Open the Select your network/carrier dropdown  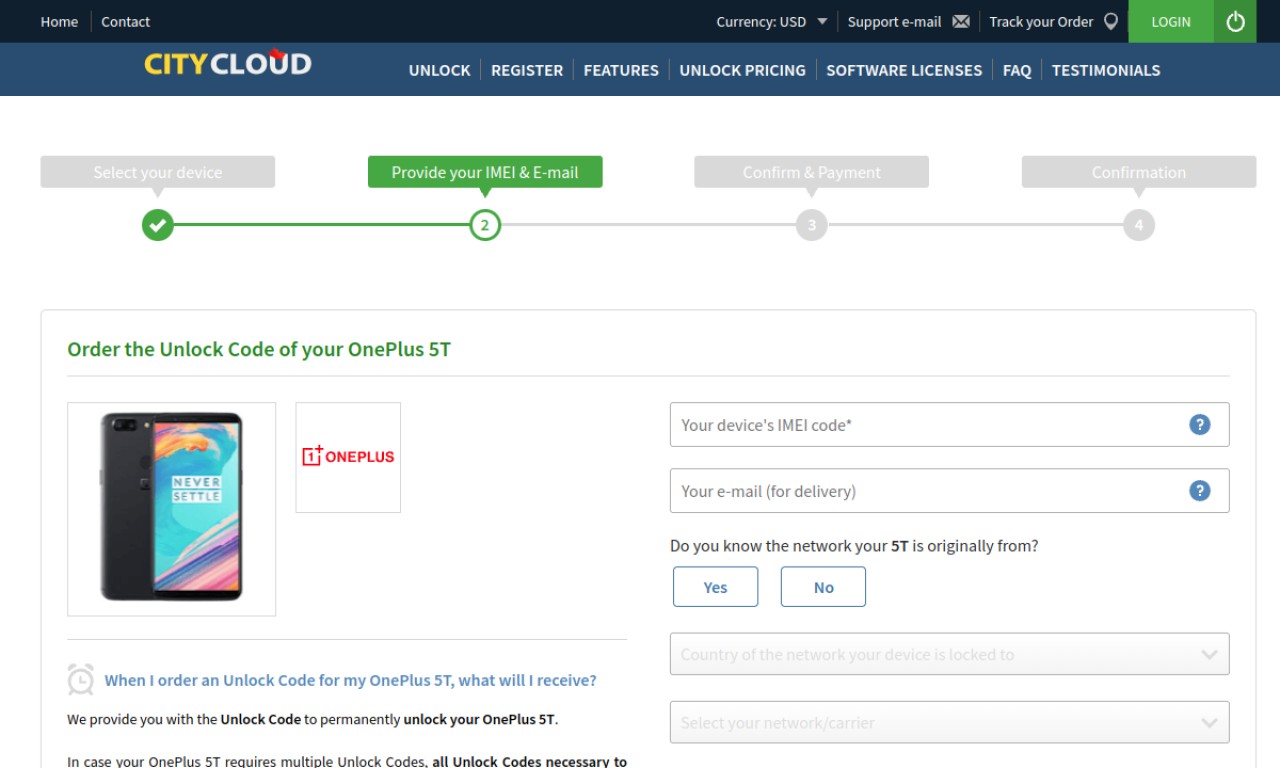pos(949,722)
